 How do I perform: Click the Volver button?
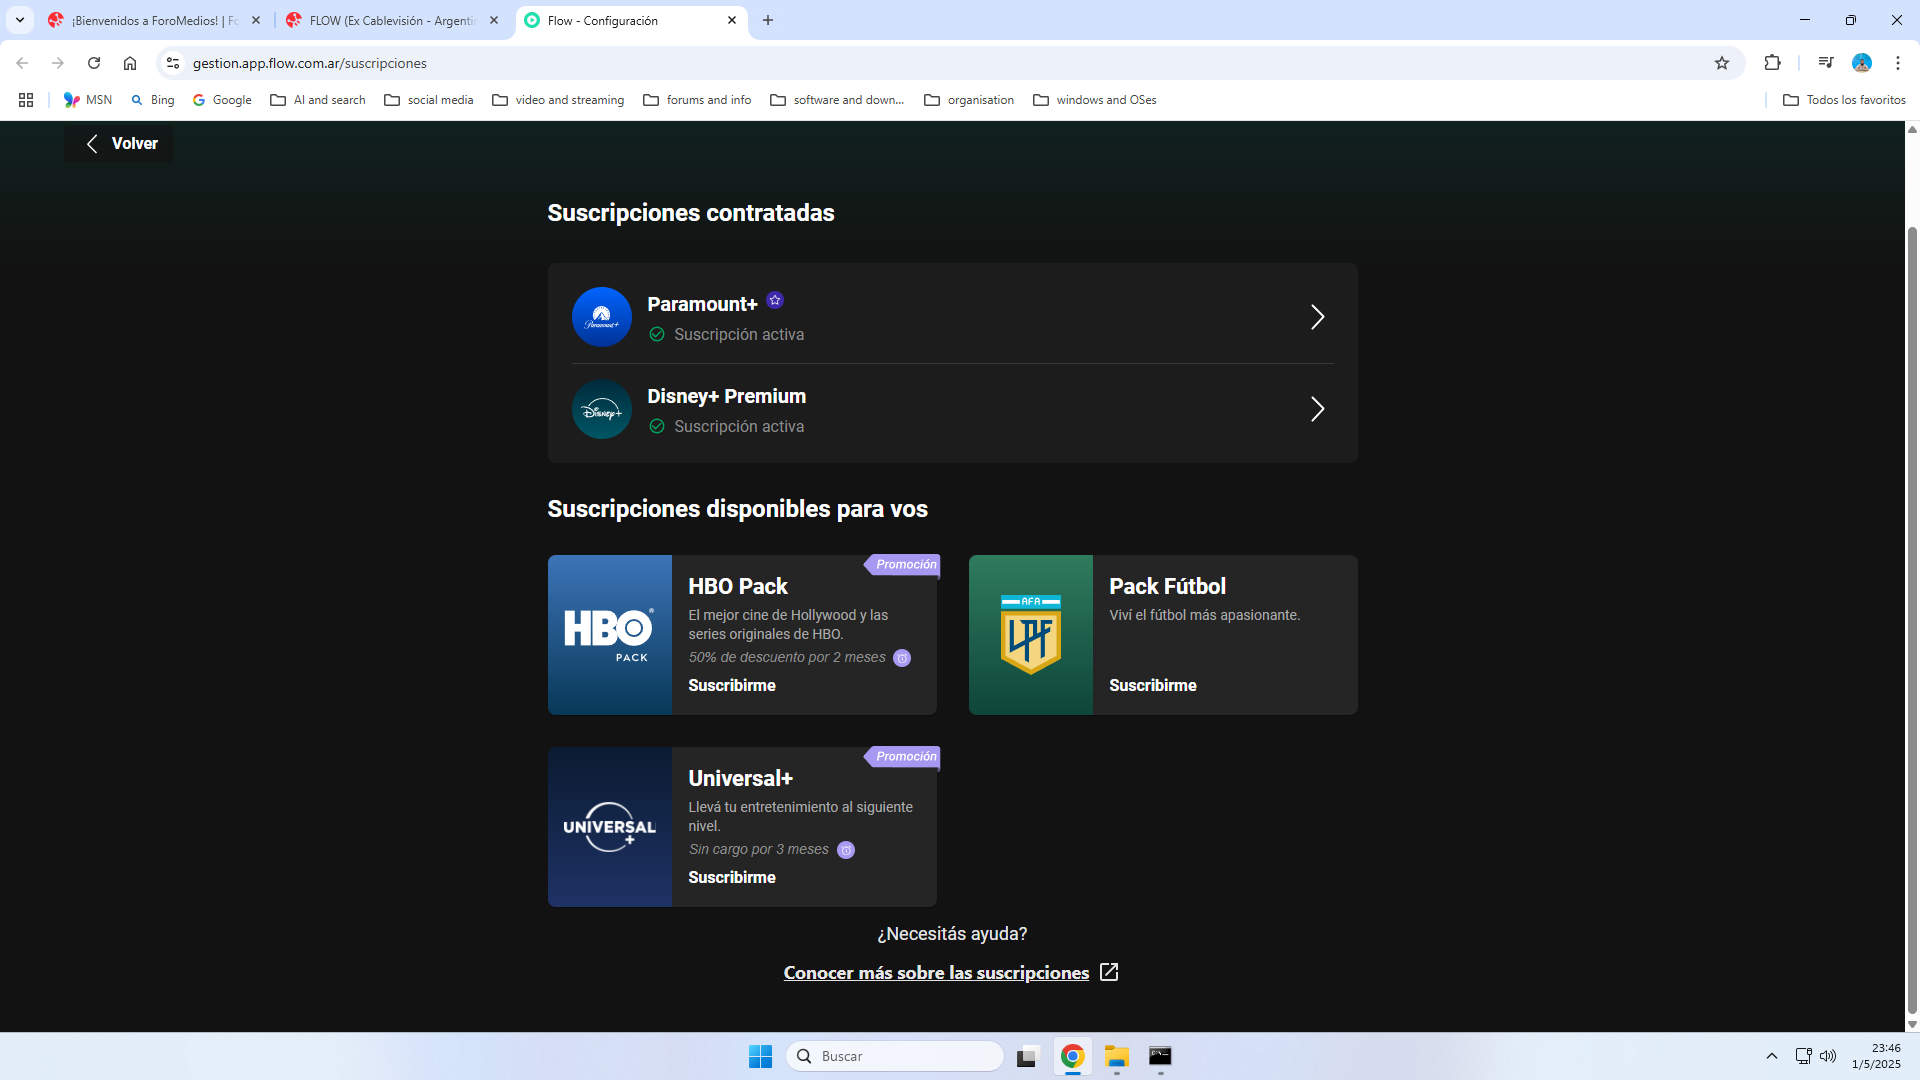(x=119, y=144)
